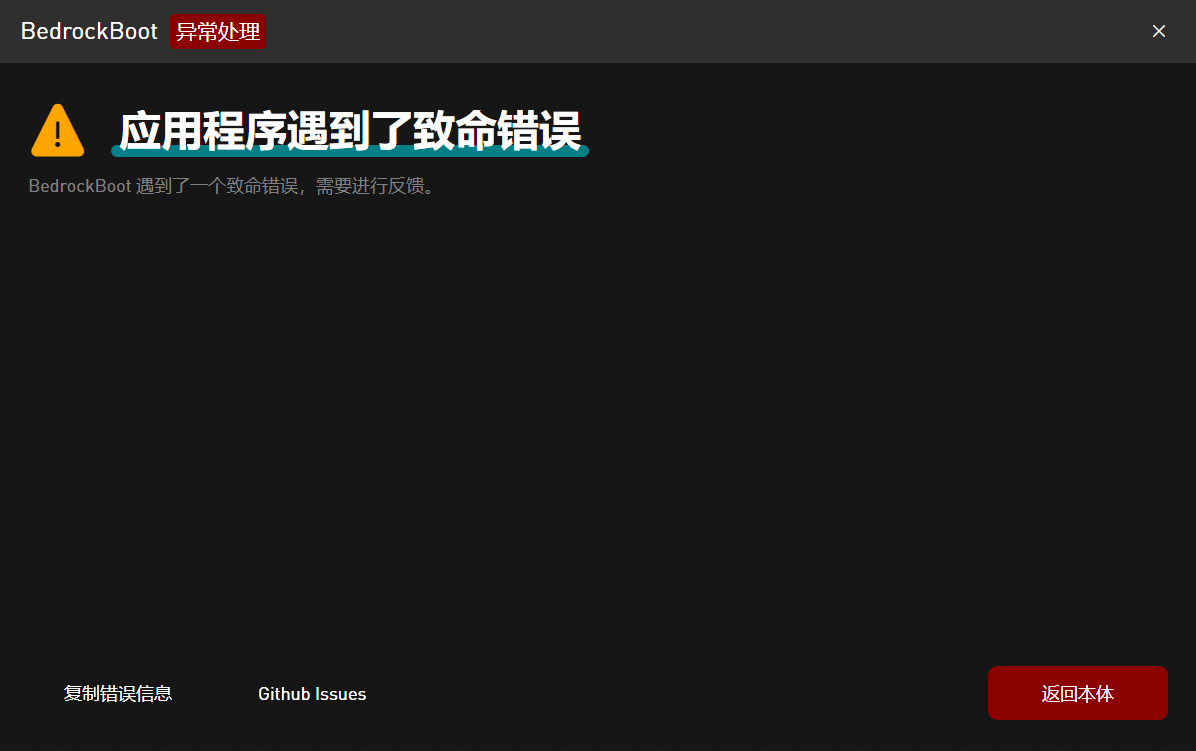
Task: Click the red 异常处理 badge
Action: coord(218,31)
